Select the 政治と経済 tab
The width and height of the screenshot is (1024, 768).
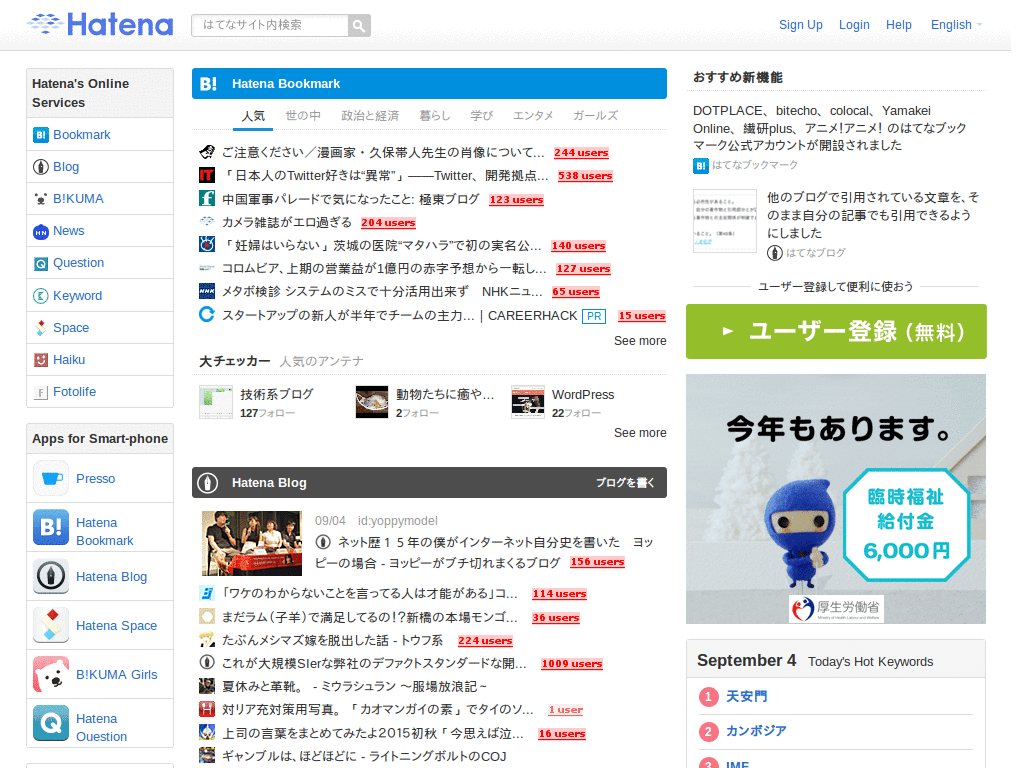pyautogui.click(x=370, y=116)
